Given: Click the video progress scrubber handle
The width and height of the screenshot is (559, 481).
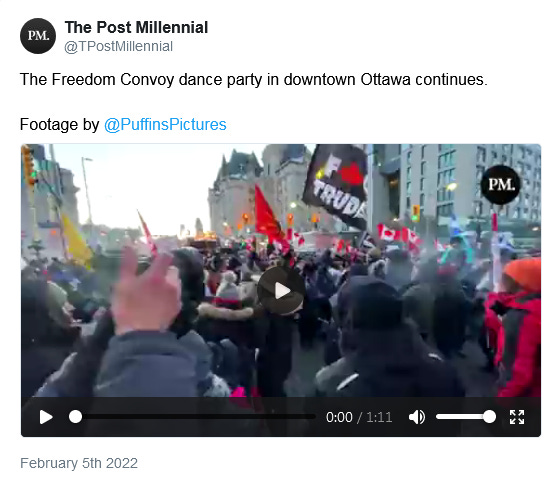Looking at the screenshot, I should pyautogui.click(x=75, y=417).
